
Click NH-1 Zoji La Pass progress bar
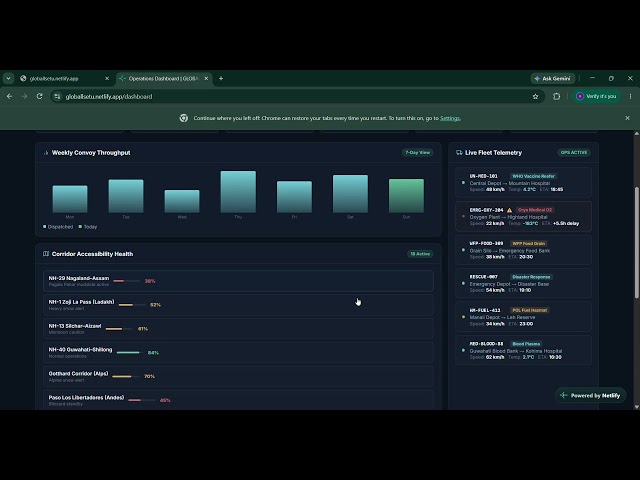coord(131,305)
